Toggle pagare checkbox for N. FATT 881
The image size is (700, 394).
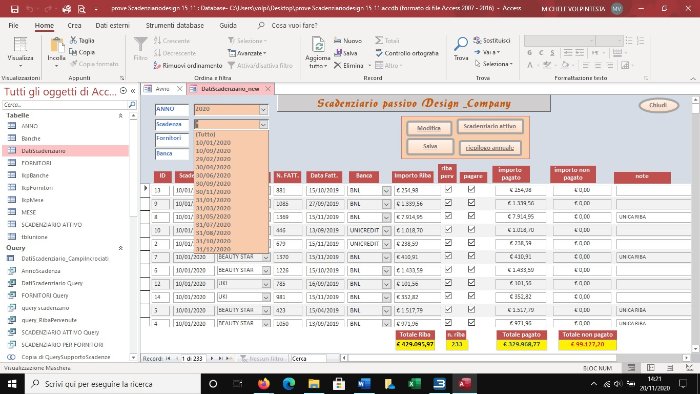pyautogui.click(x=471, y=189)
